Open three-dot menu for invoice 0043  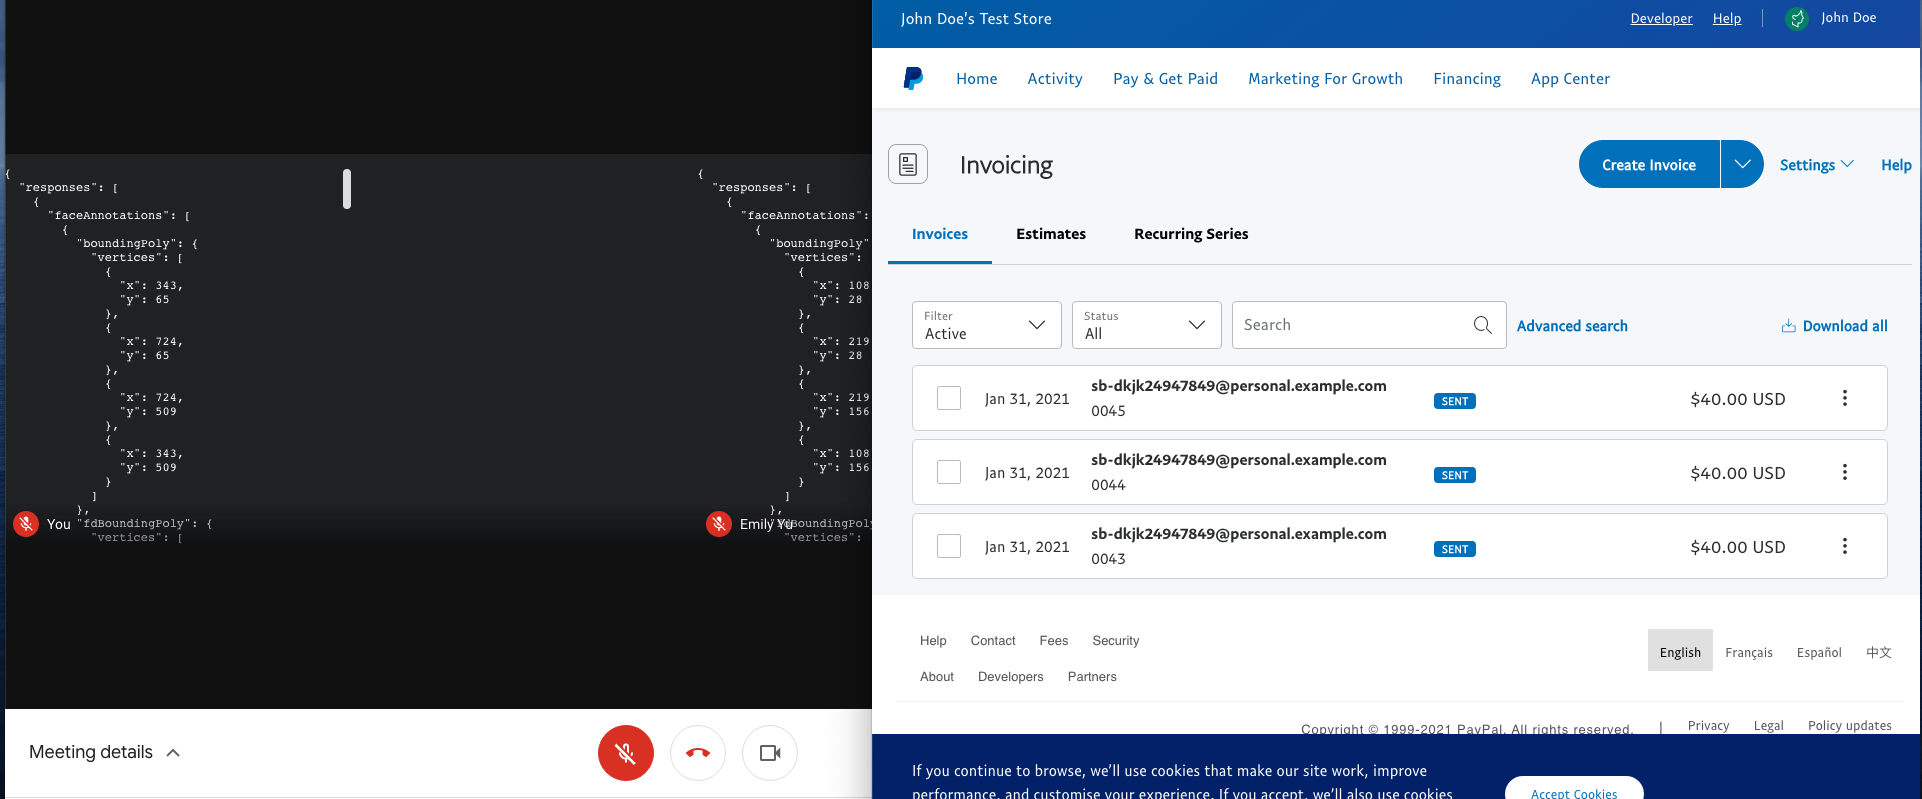tap(1845, 546)
